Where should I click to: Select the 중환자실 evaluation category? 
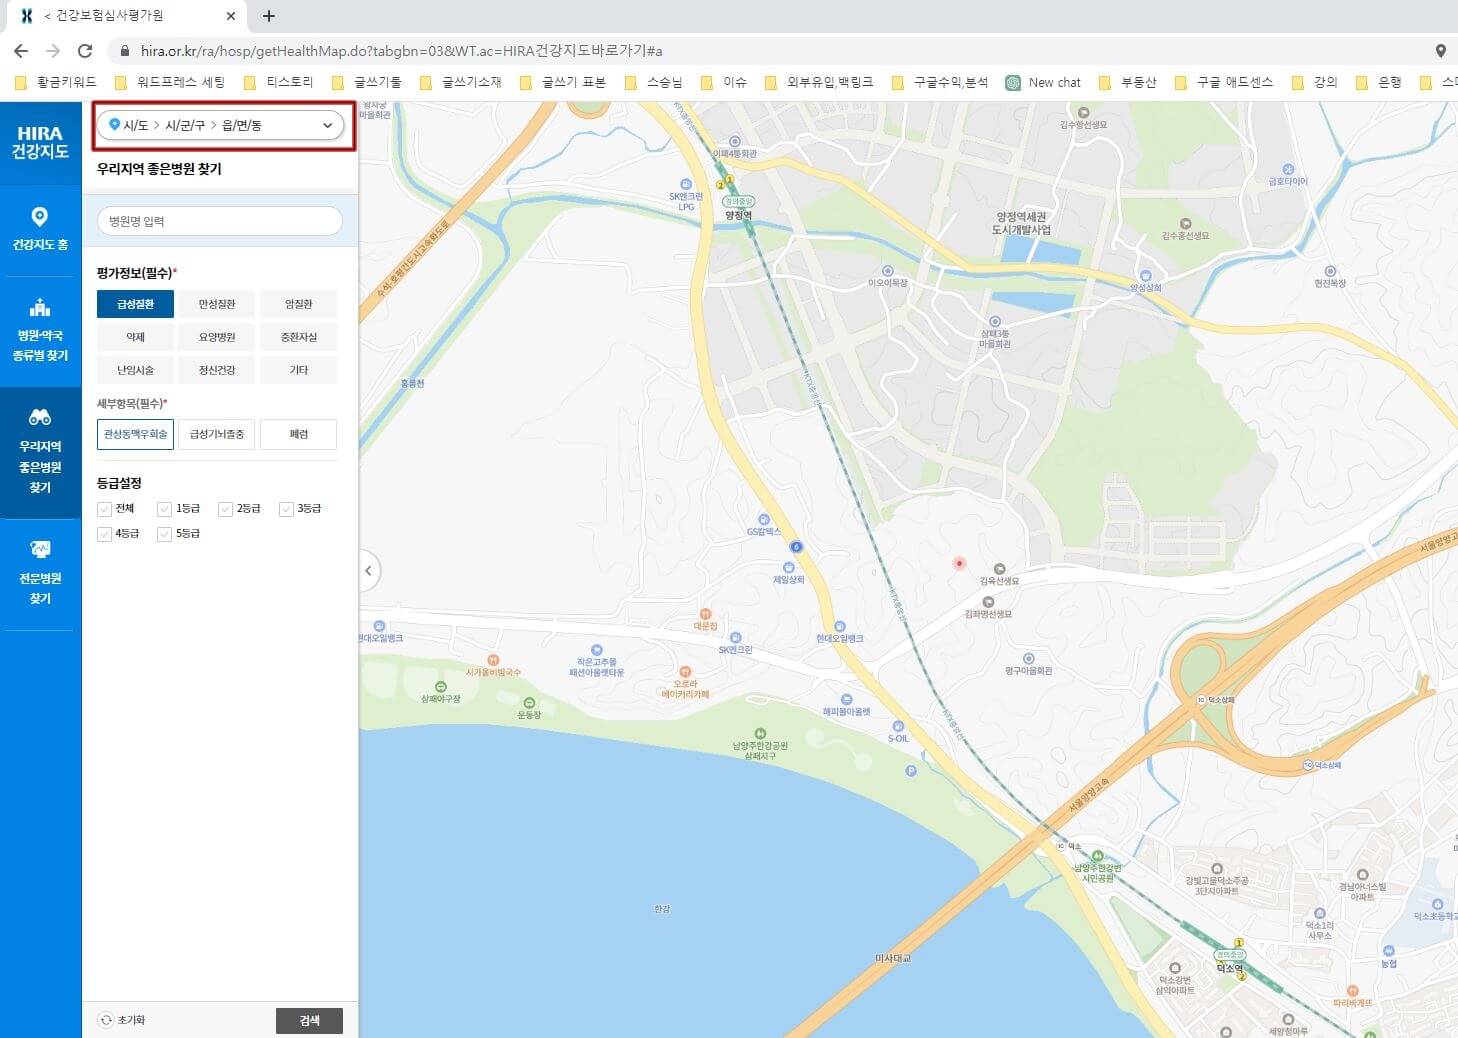tap(298, 337)
